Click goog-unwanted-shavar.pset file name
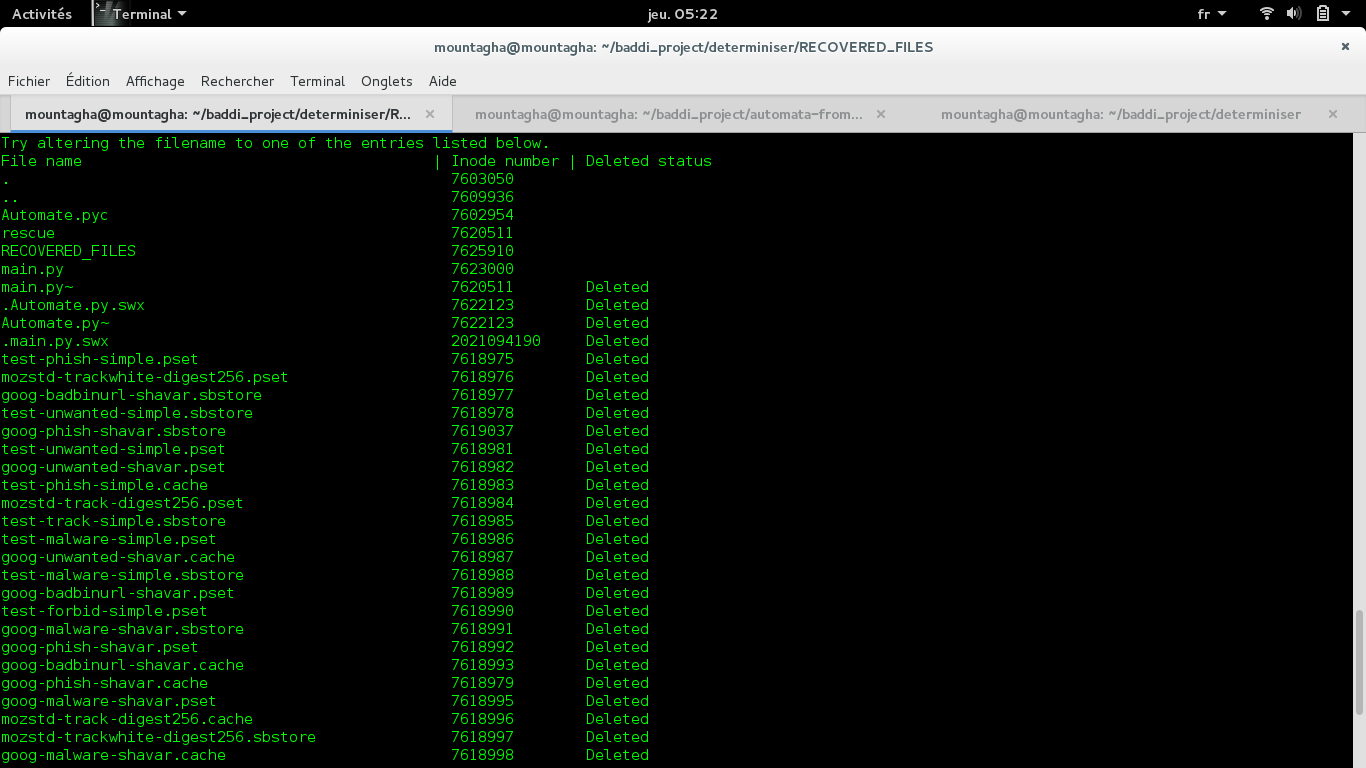The image size is (1366, 768). (x=113, y=467)
